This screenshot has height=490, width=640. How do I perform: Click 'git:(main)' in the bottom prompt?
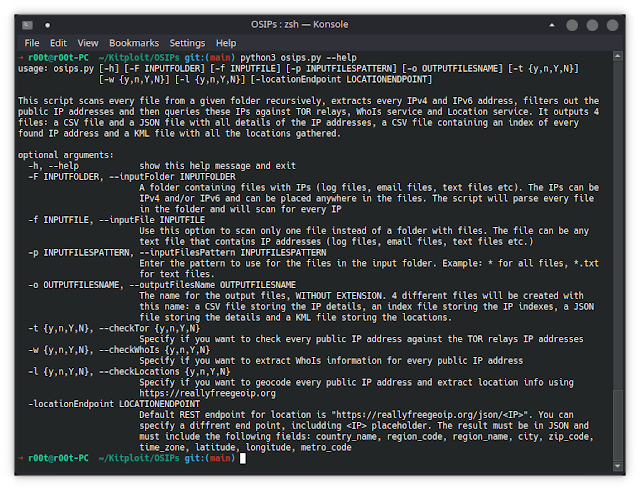pyautogui.click(x=210, y=458)
